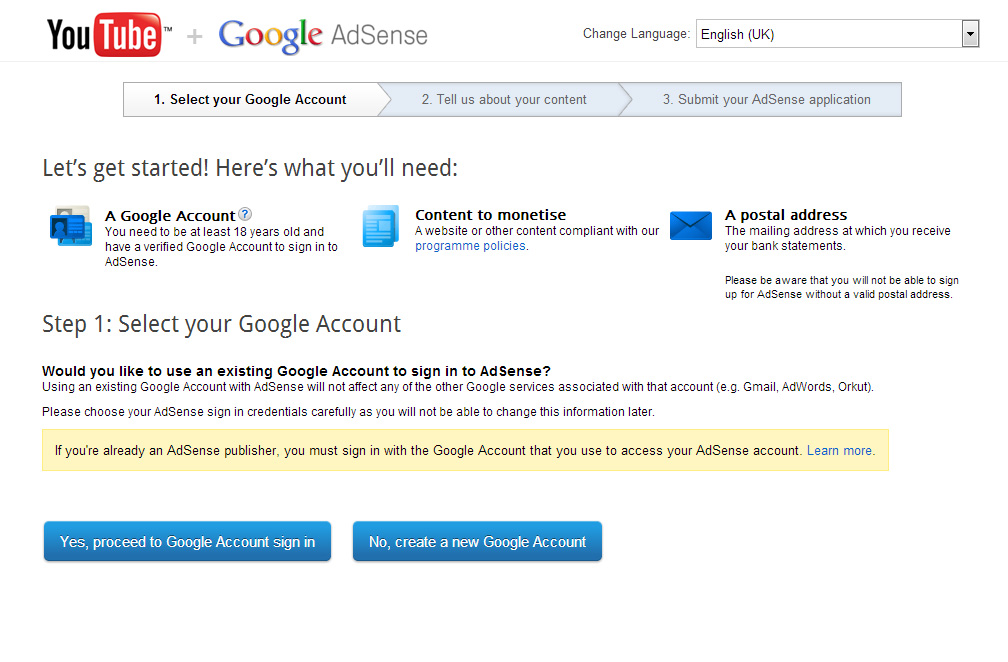Click the Step 1: Select your Google Account heading

tap(221, 324)
